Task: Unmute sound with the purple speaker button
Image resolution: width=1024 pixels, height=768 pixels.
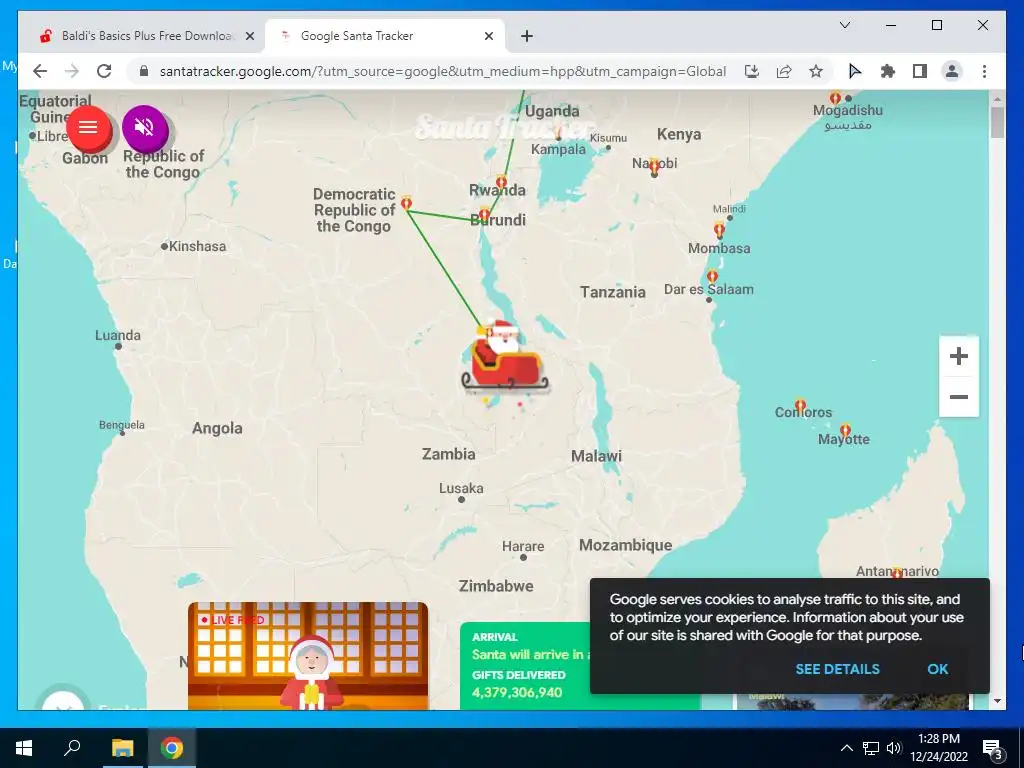Action: (x=144, y=128)
